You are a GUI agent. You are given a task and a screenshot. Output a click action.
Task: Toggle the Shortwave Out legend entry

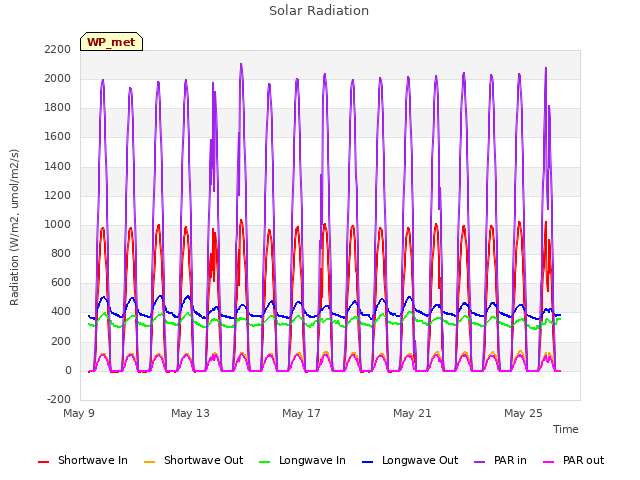(x=194, y=461)
